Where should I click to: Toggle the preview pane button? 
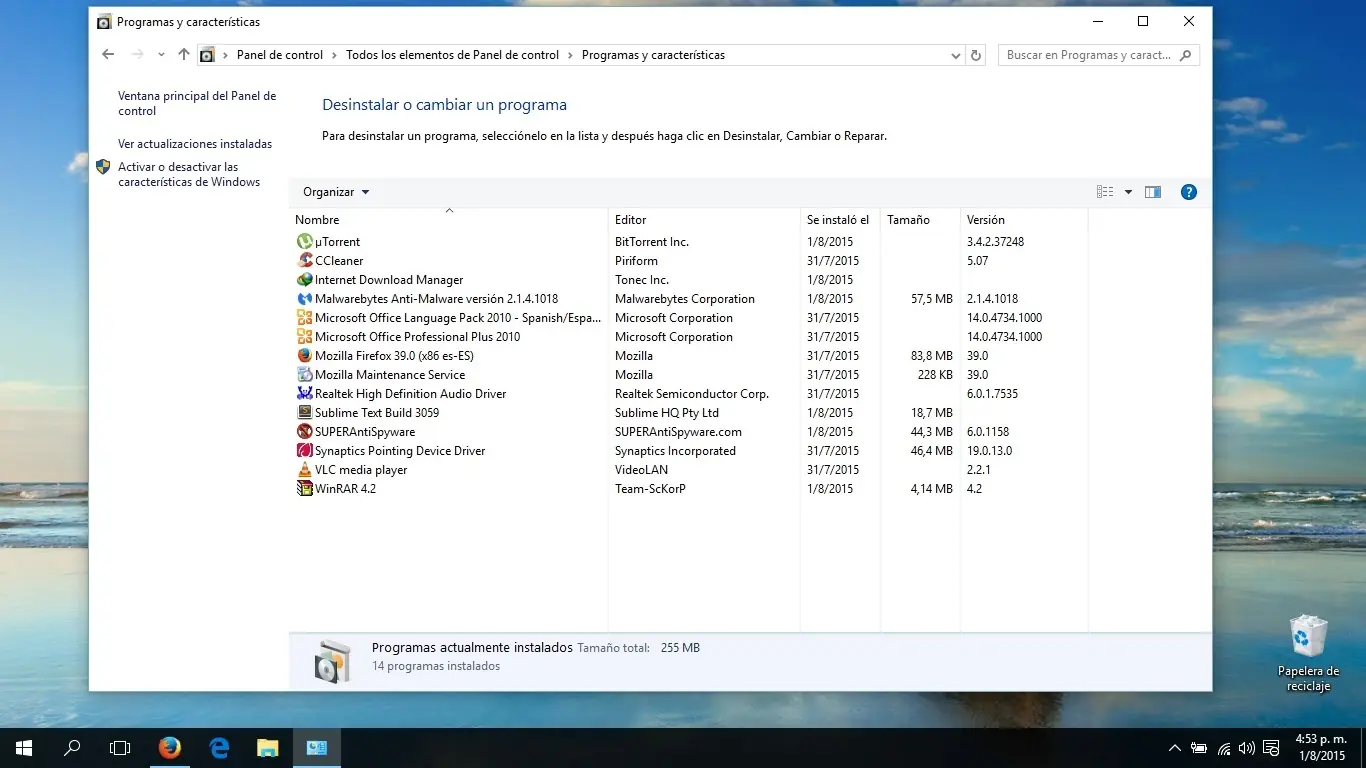pos(1153,192)
